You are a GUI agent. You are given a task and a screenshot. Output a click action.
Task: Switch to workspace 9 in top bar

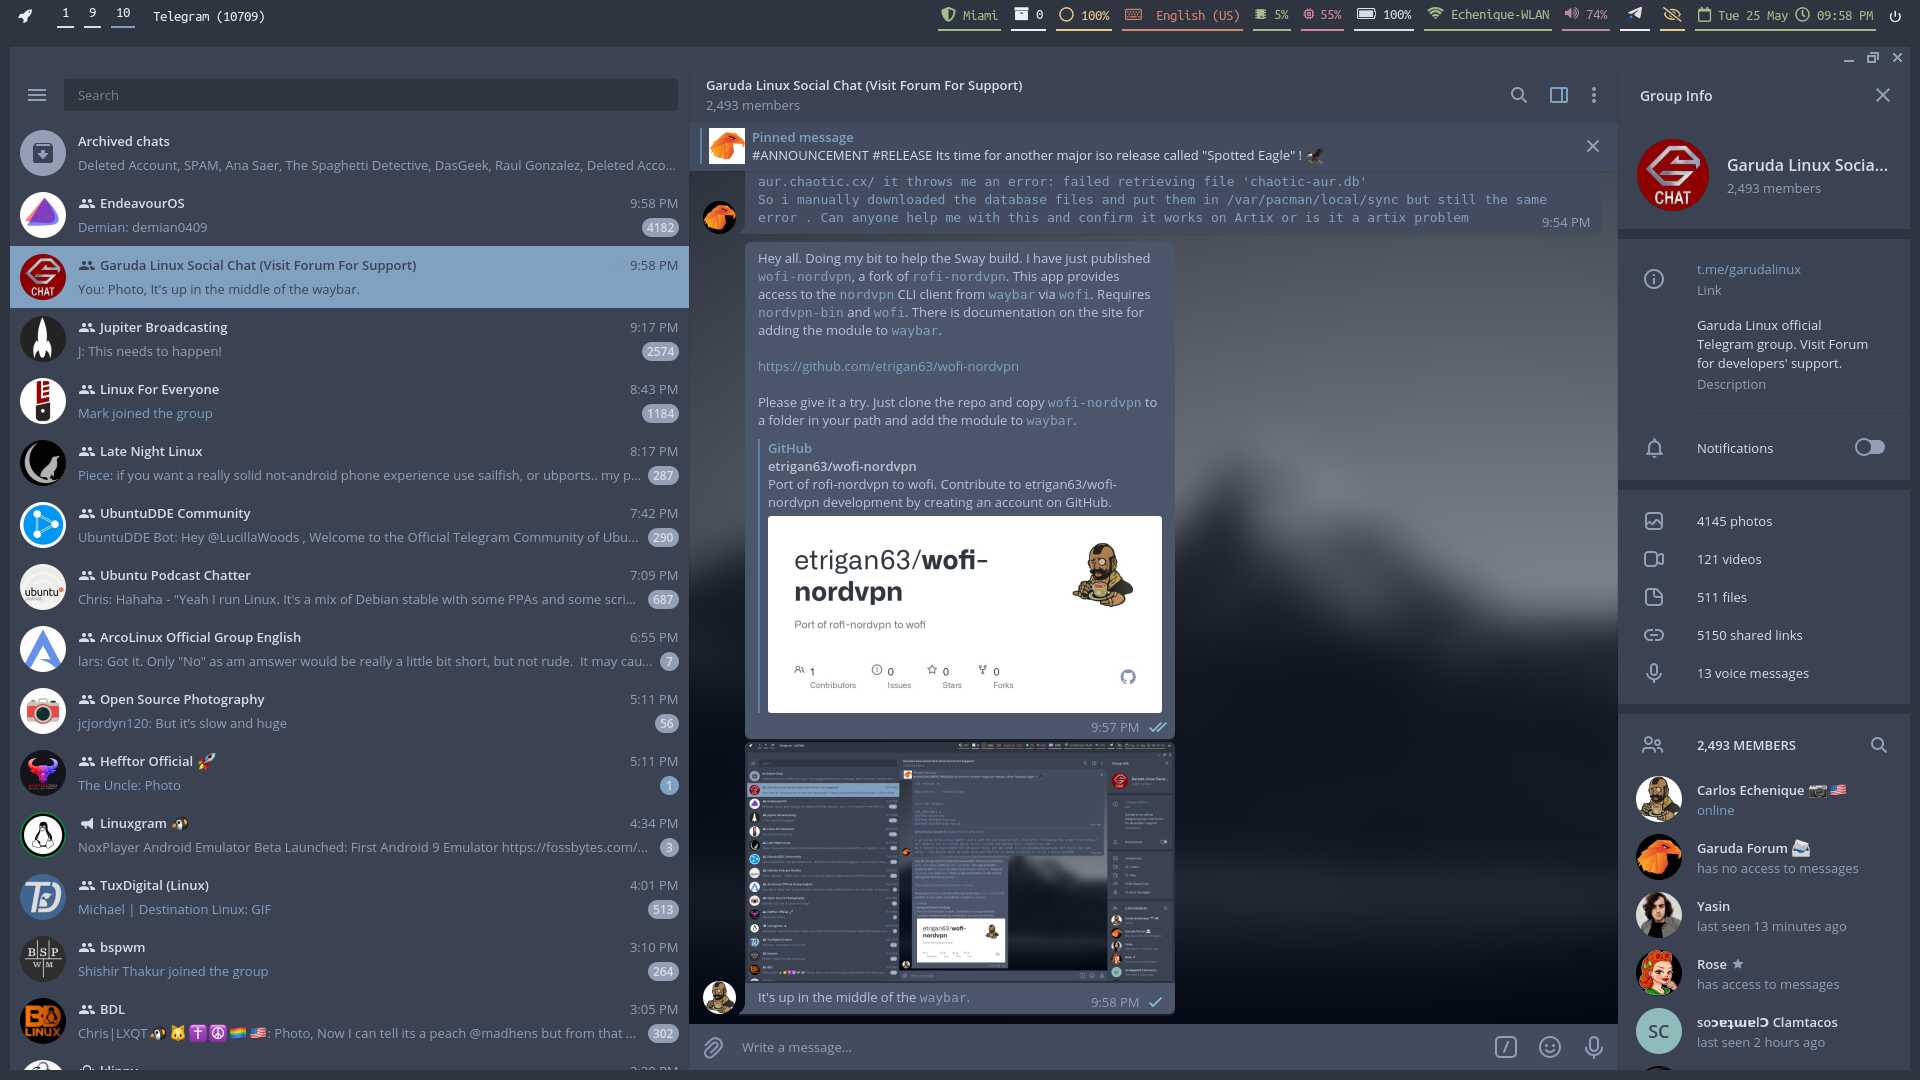[93, 14]
